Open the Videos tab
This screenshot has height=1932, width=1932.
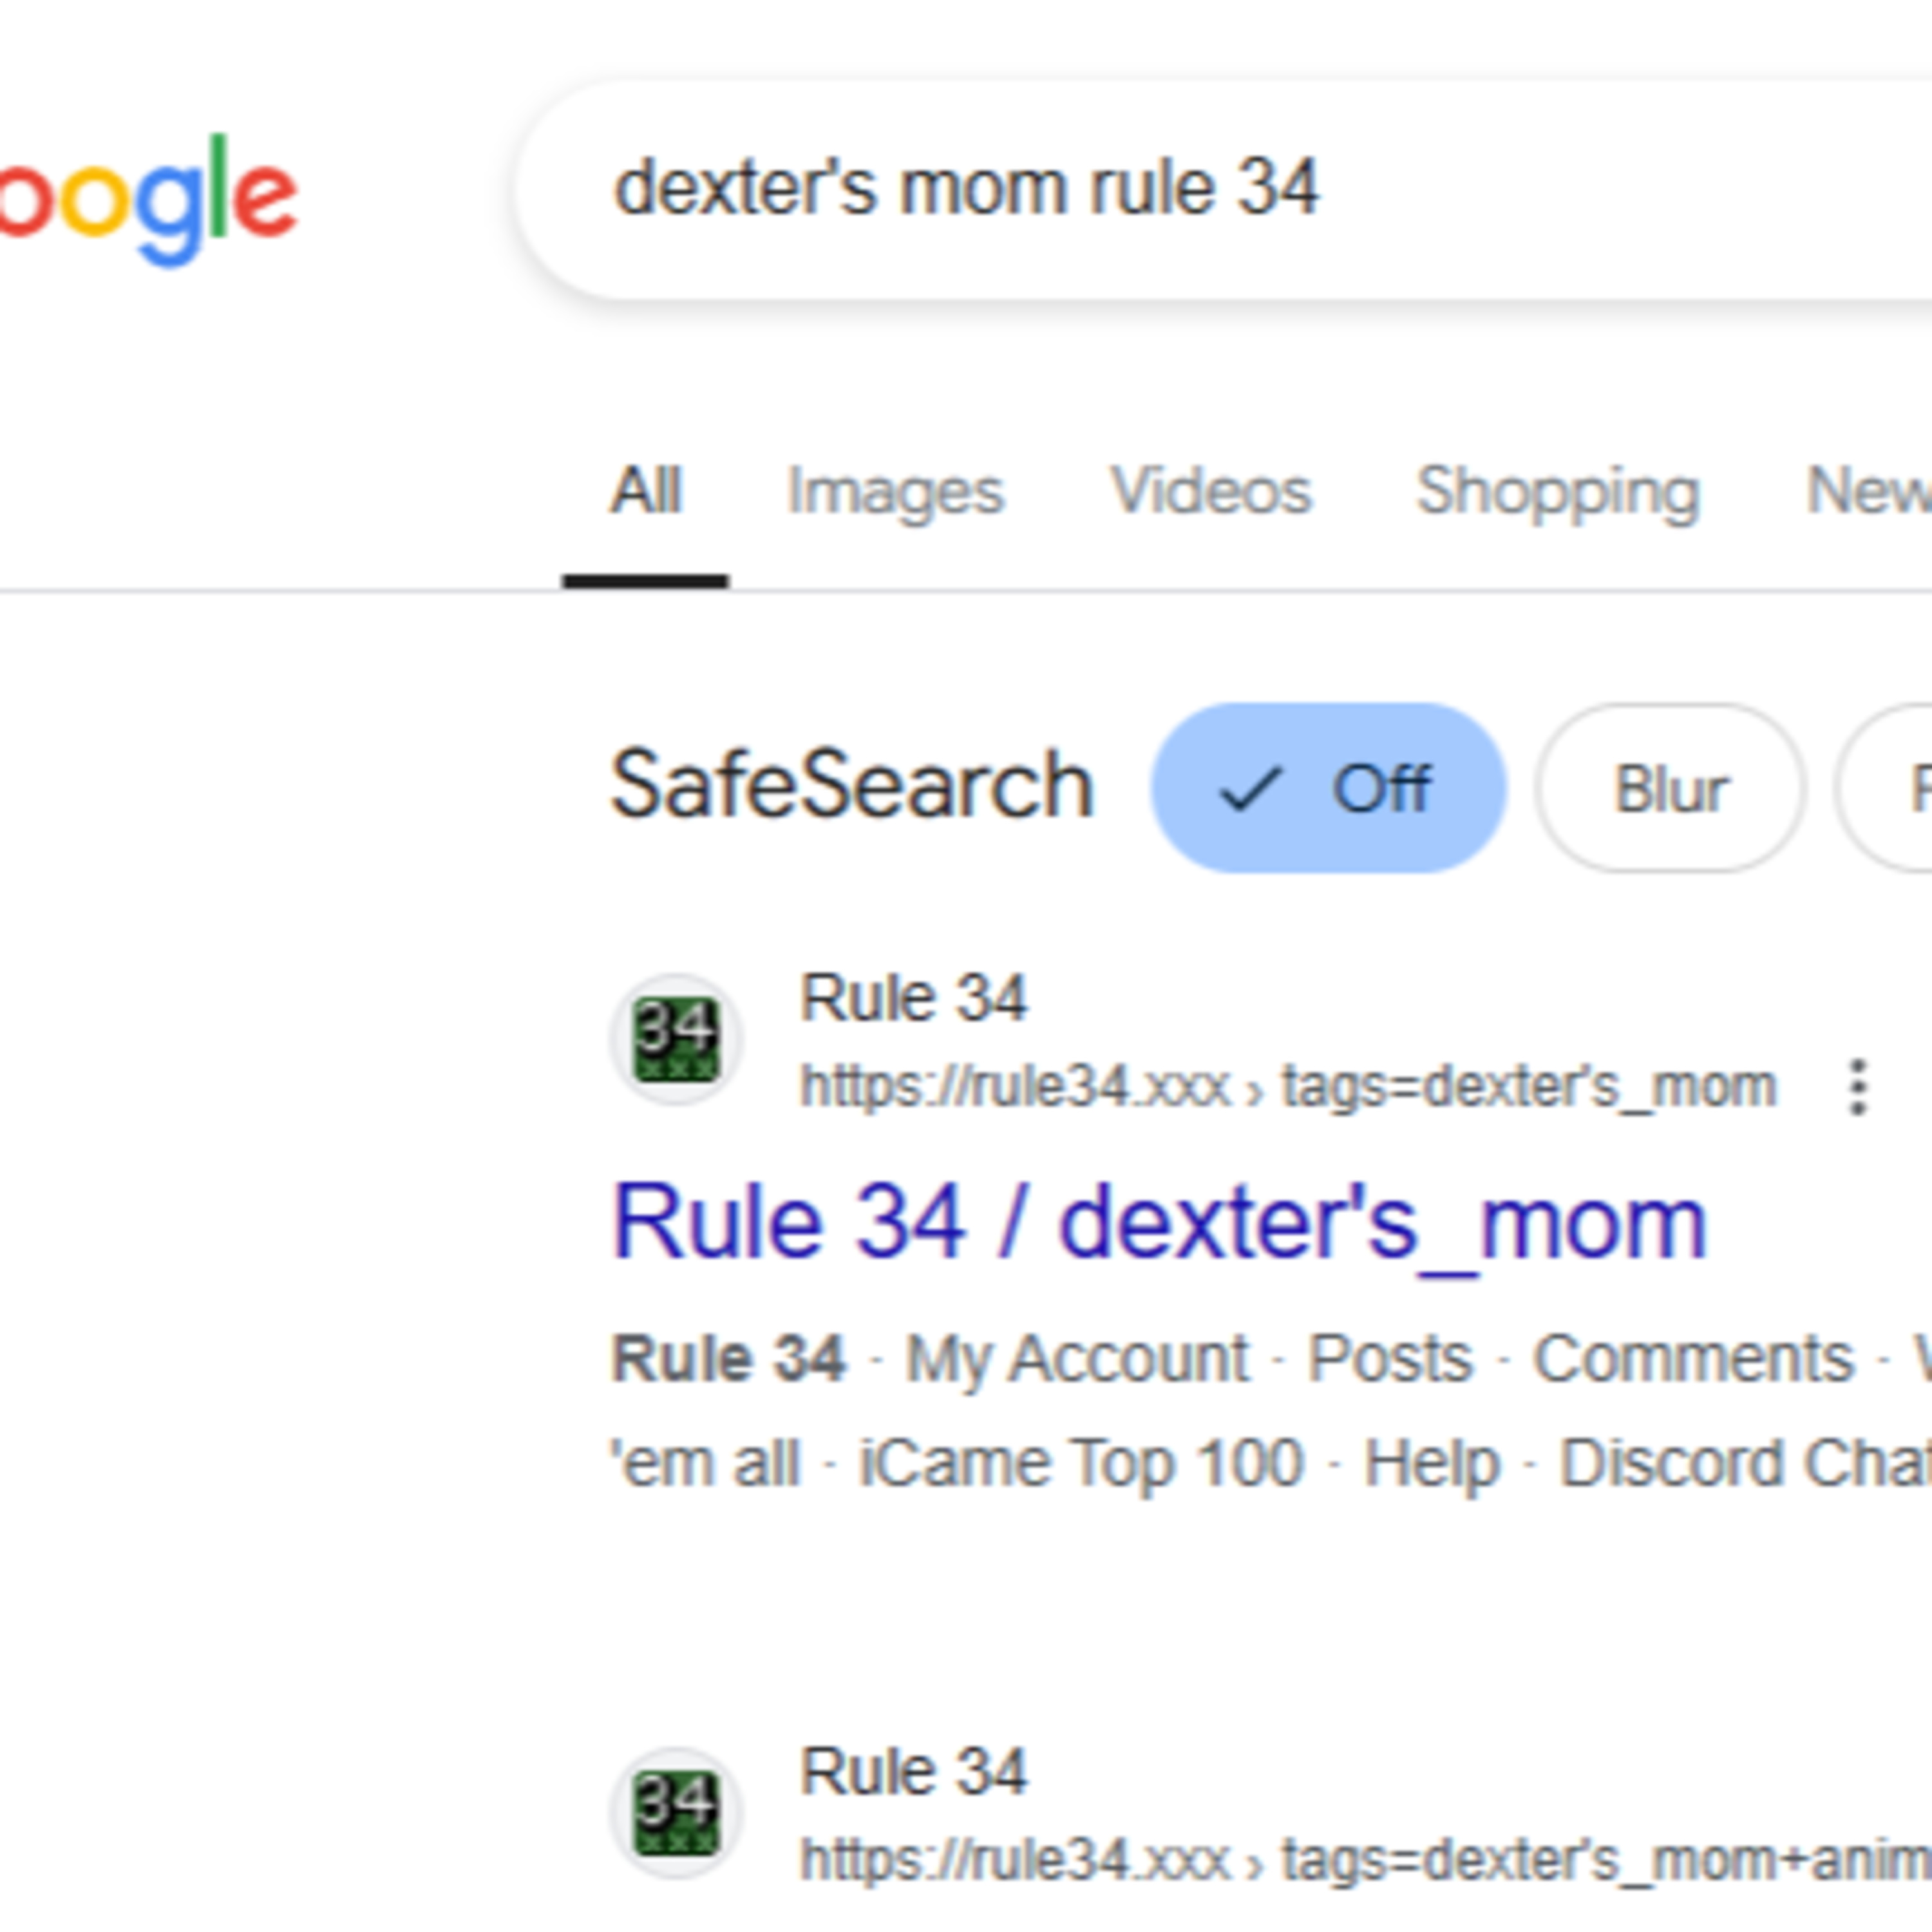click(1210, 491)
